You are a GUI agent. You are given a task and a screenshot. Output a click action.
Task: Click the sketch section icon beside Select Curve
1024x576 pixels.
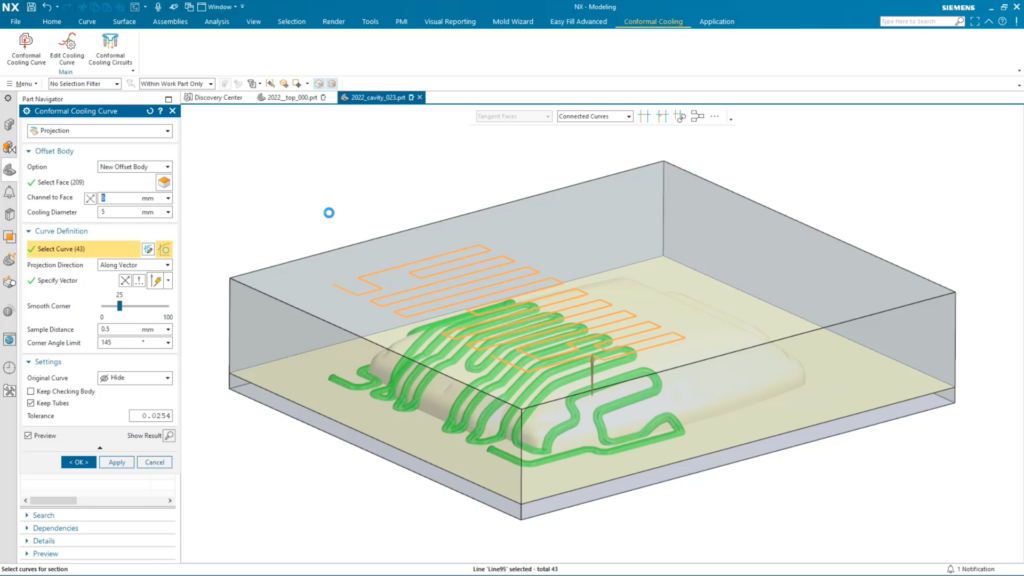148,249
